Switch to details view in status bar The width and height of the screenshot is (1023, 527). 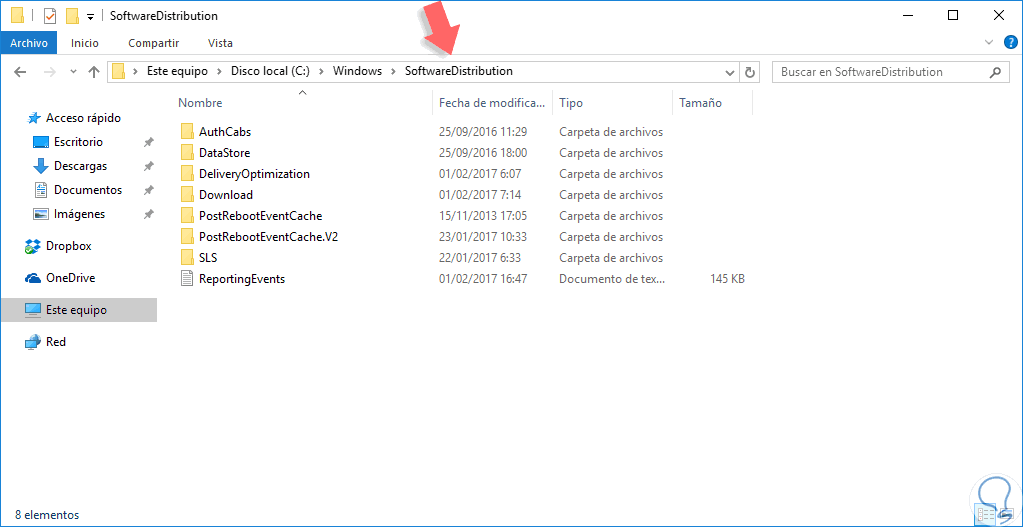pos(985,514)
